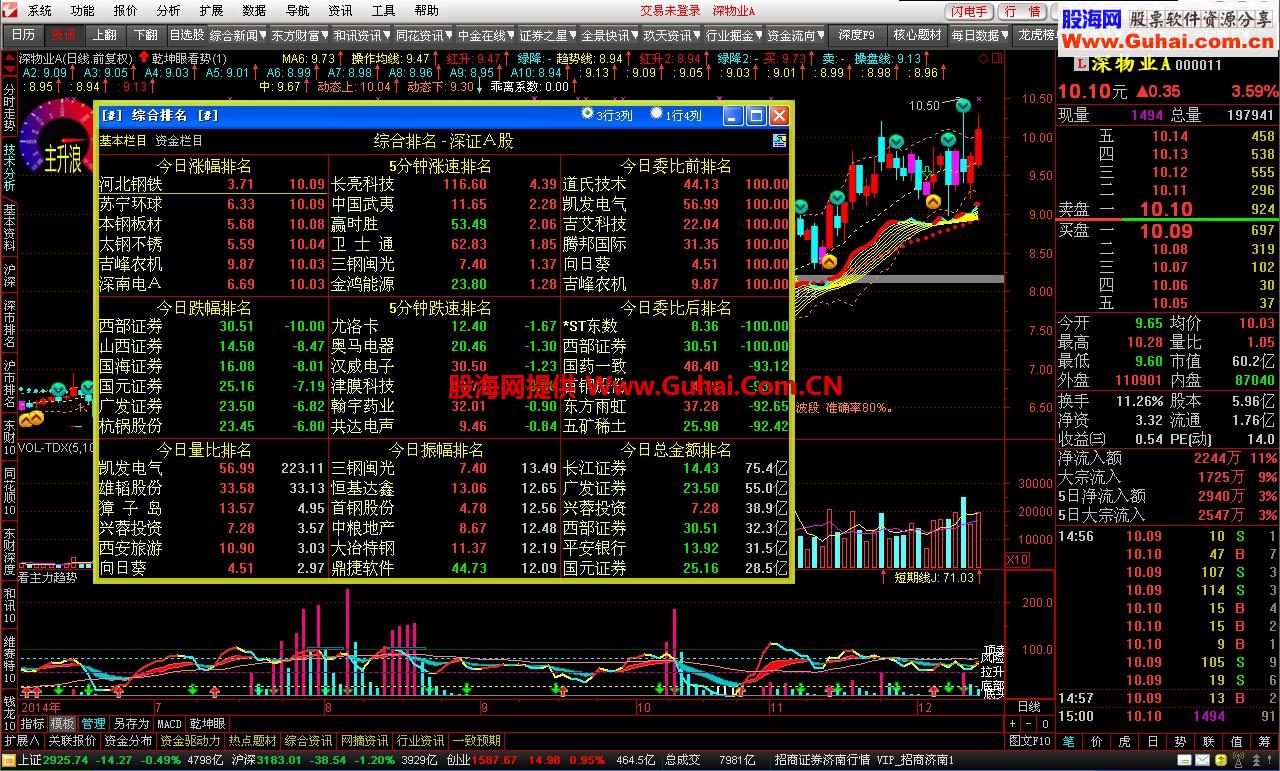
Task: Click the 闪电手 button
Action: click(970, 12)
